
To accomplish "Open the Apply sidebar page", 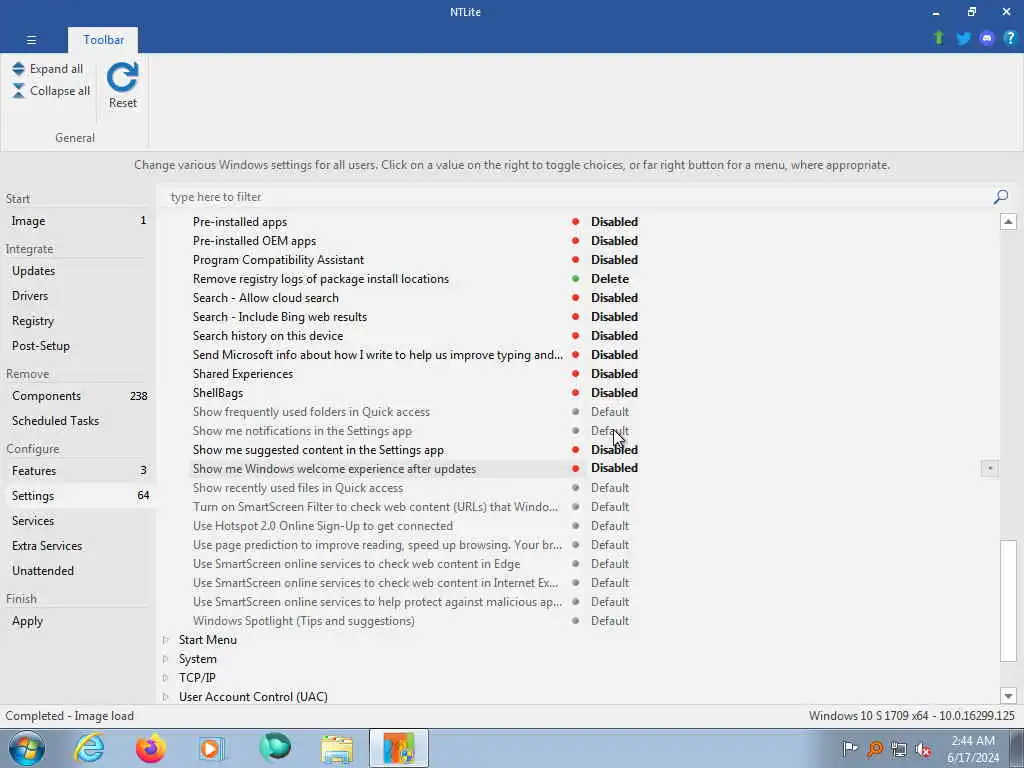I will (x=78, y=620).
